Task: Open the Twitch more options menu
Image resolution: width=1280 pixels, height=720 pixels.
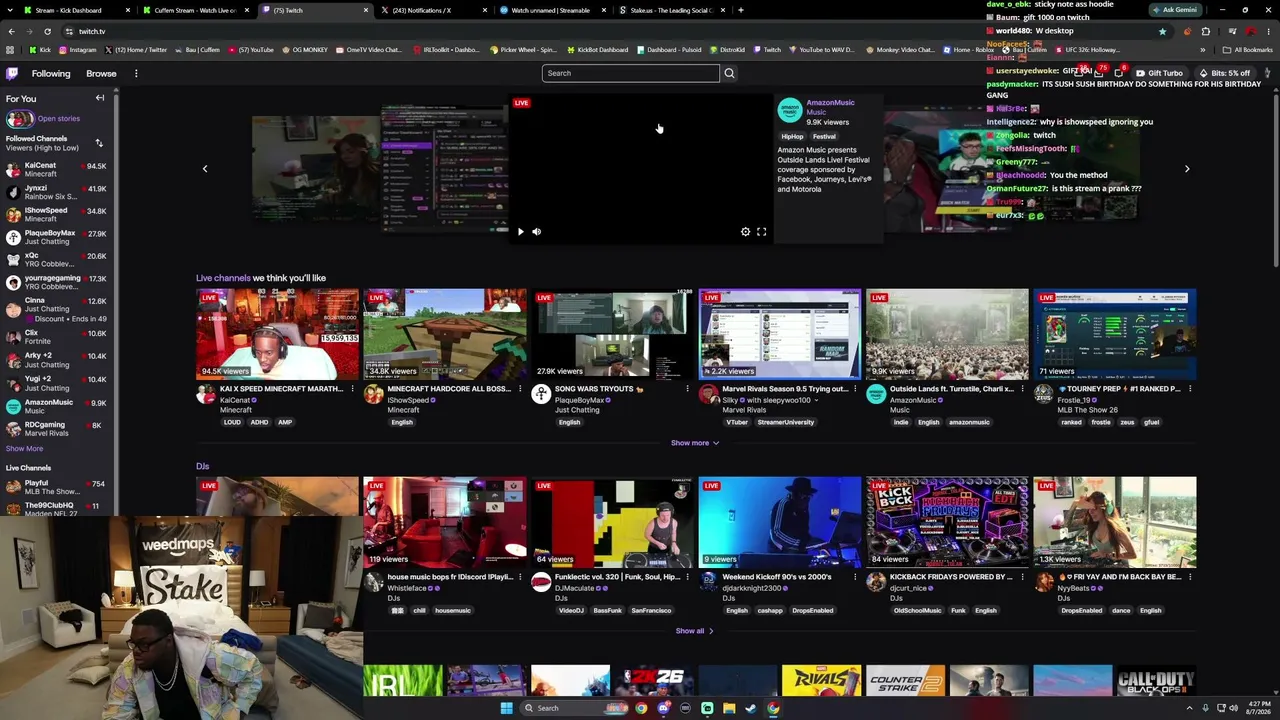Action: click(136, 73)
